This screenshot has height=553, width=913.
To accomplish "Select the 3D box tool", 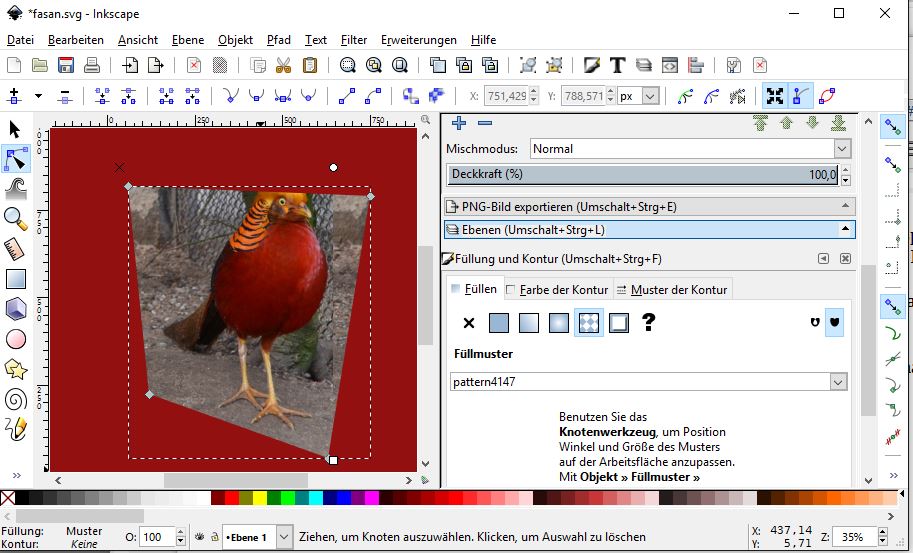I will (15, 309).
